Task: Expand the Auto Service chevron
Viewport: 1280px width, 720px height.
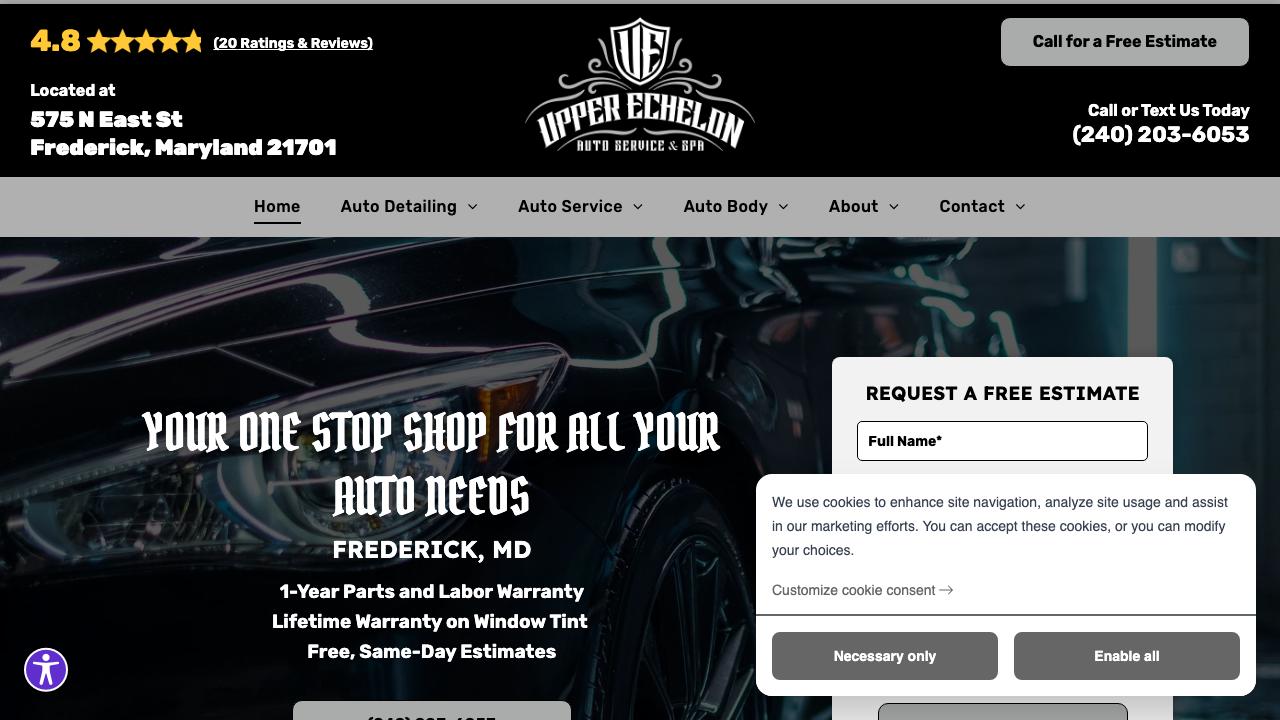Action: coord(638,207)
